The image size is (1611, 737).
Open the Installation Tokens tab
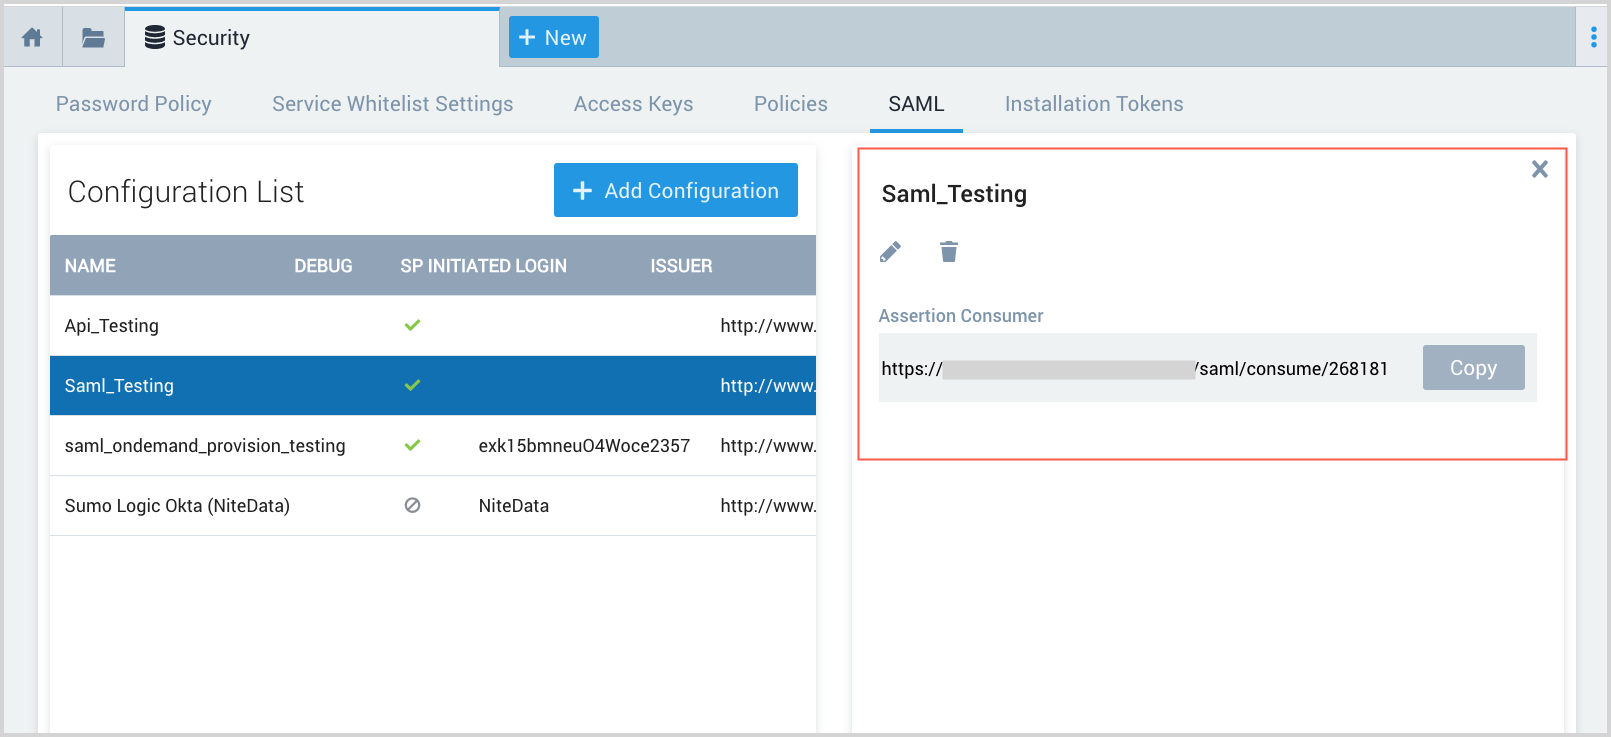click(1093, 104)
